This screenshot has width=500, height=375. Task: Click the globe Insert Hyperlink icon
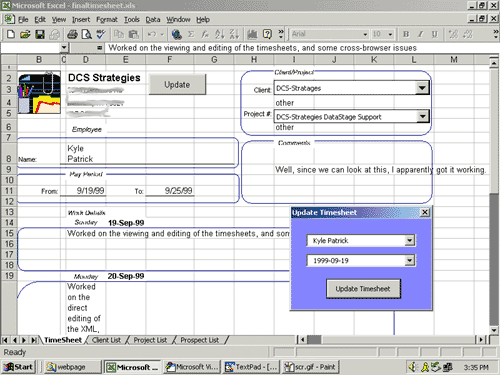pos(176,34)
